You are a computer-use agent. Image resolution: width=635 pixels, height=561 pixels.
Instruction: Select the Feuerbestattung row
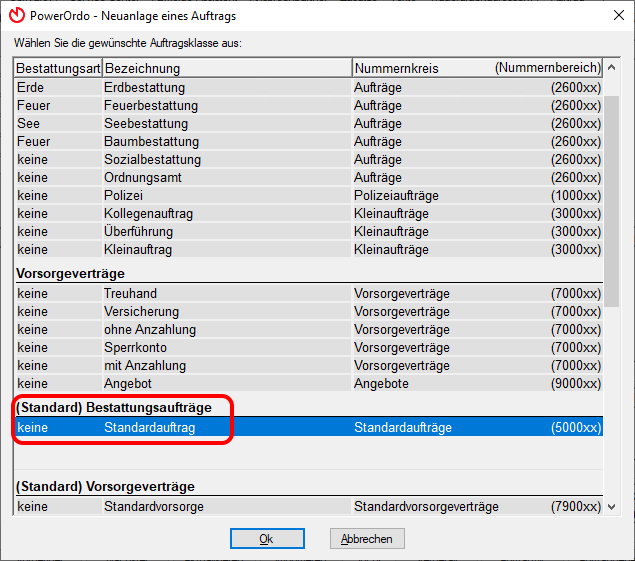tap(309, 106)
